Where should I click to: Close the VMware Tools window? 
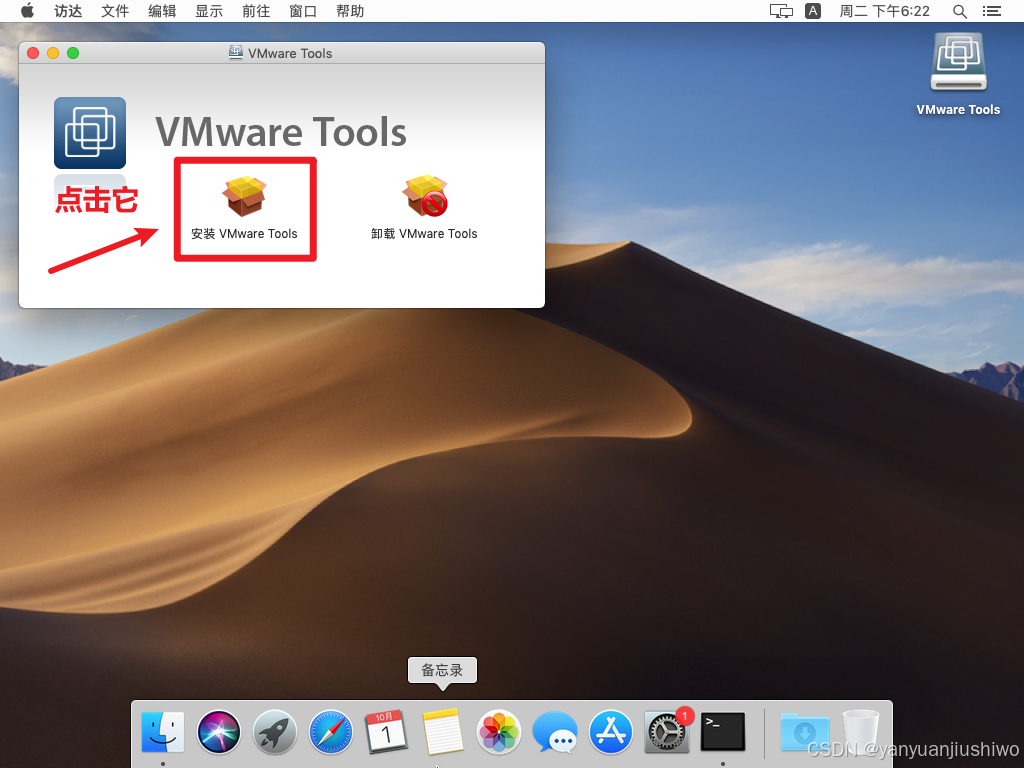pos(33,53)
